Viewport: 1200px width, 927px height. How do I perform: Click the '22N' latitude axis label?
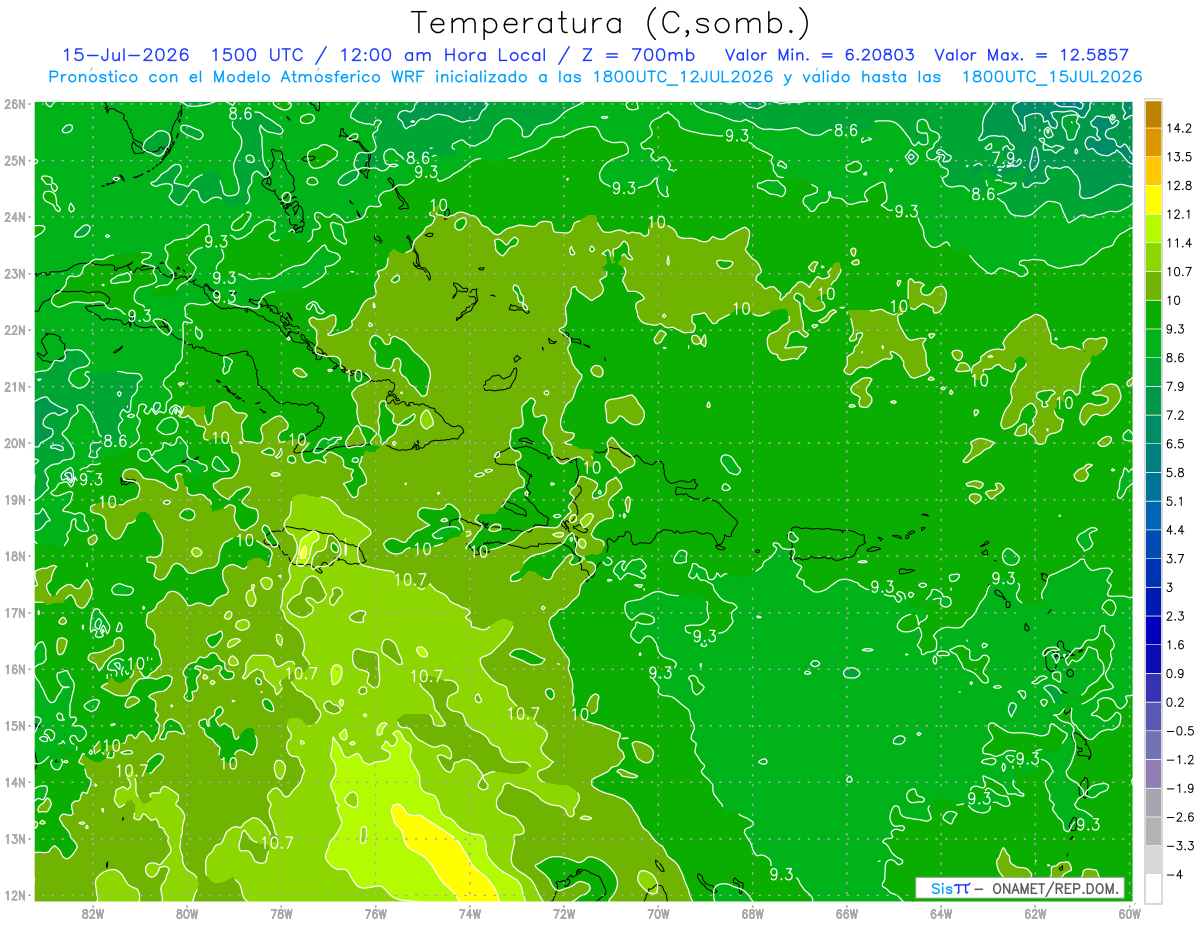(x=14, y=330)
